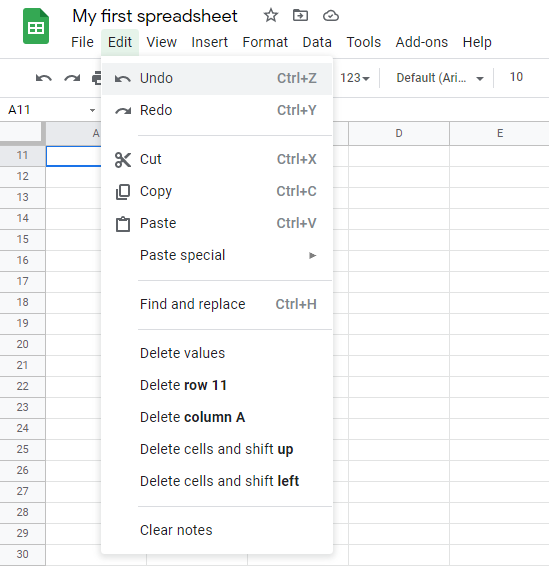Choose Delete row 11
Image resolution: width=549 pixels, height=566 pixels.
click(217, 385)
